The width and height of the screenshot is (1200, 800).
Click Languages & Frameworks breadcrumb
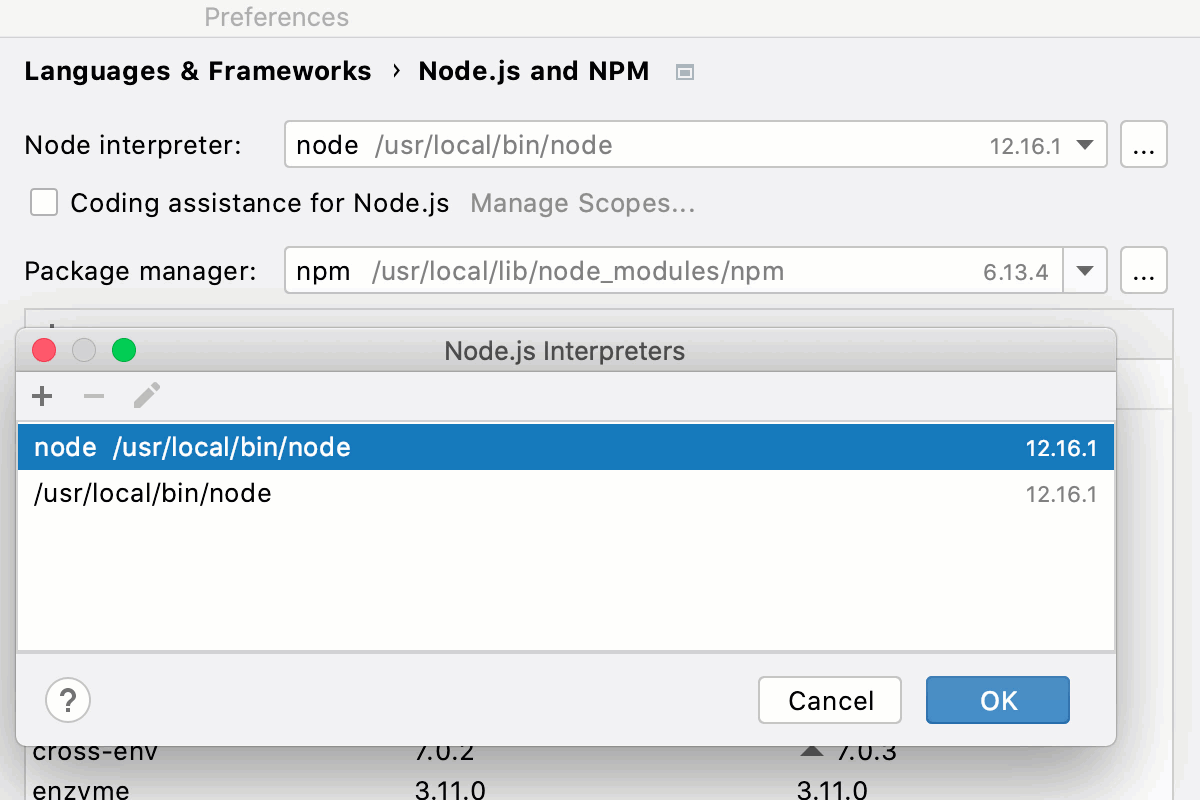click(197, 71)
